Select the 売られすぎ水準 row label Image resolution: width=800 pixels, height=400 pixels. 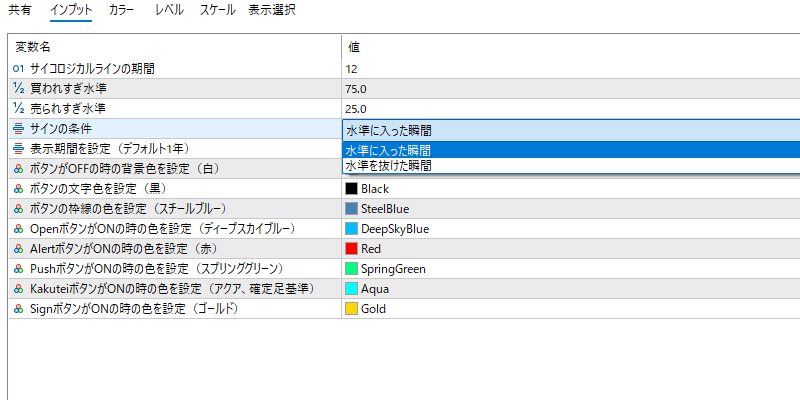(68, 109)
